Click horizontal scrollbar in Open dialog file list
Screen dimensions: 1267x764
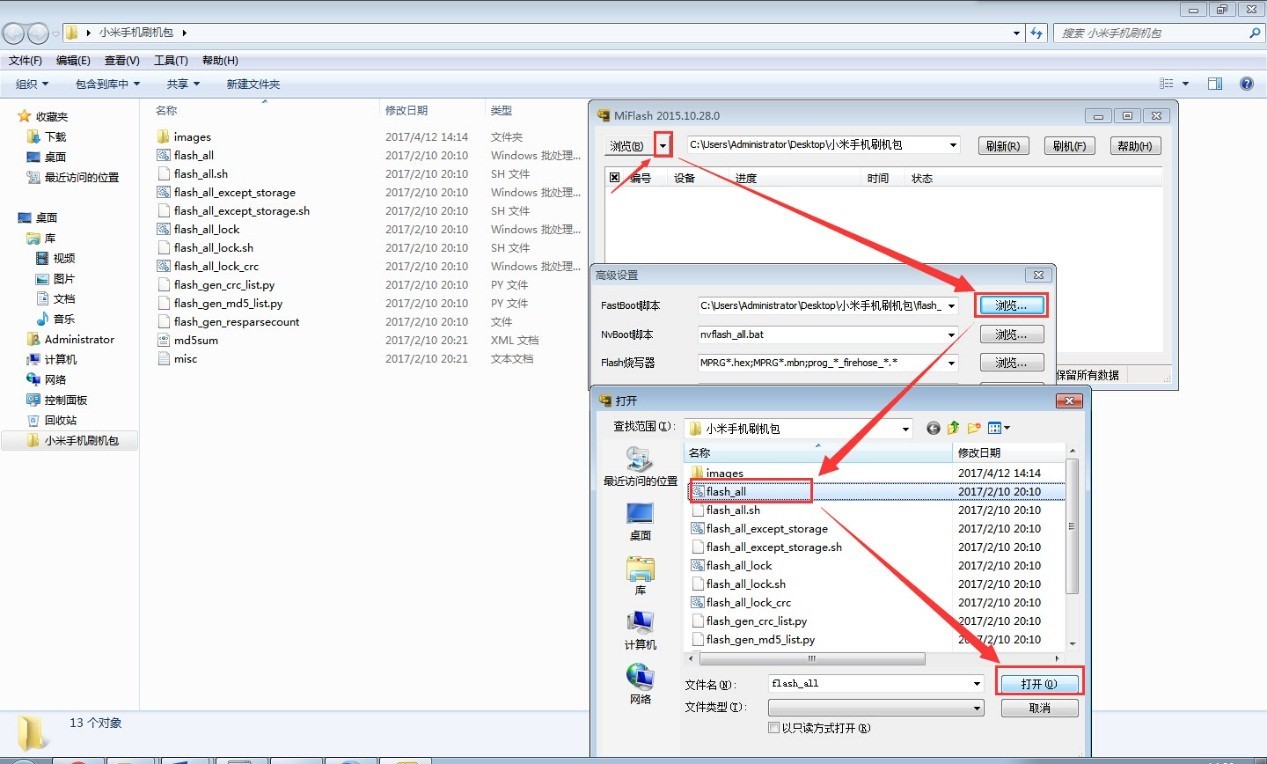[810, 658]
